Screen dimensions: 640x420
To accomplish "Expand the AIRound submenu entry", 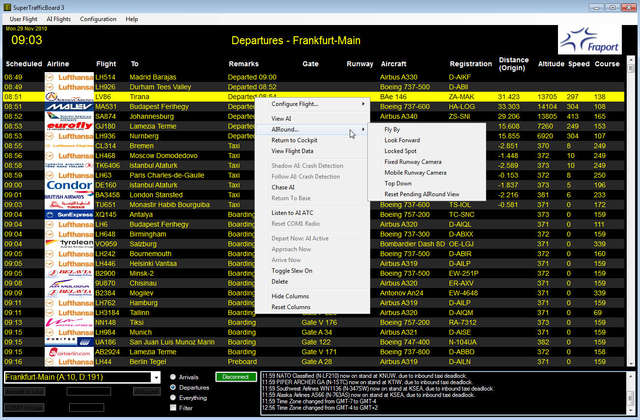I will (312, 129).
